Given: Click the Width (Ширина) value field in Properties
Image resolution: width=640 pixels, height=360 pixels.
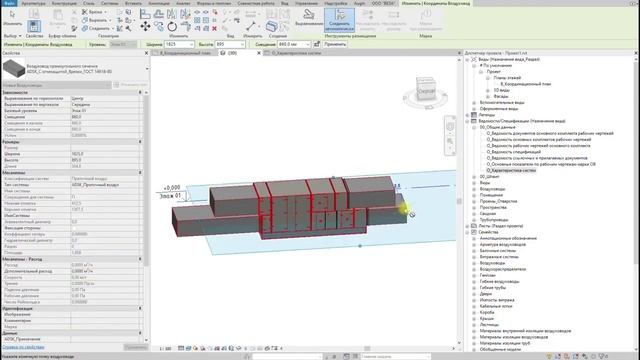Looking at the screenshot, I should tap(105, 154).
